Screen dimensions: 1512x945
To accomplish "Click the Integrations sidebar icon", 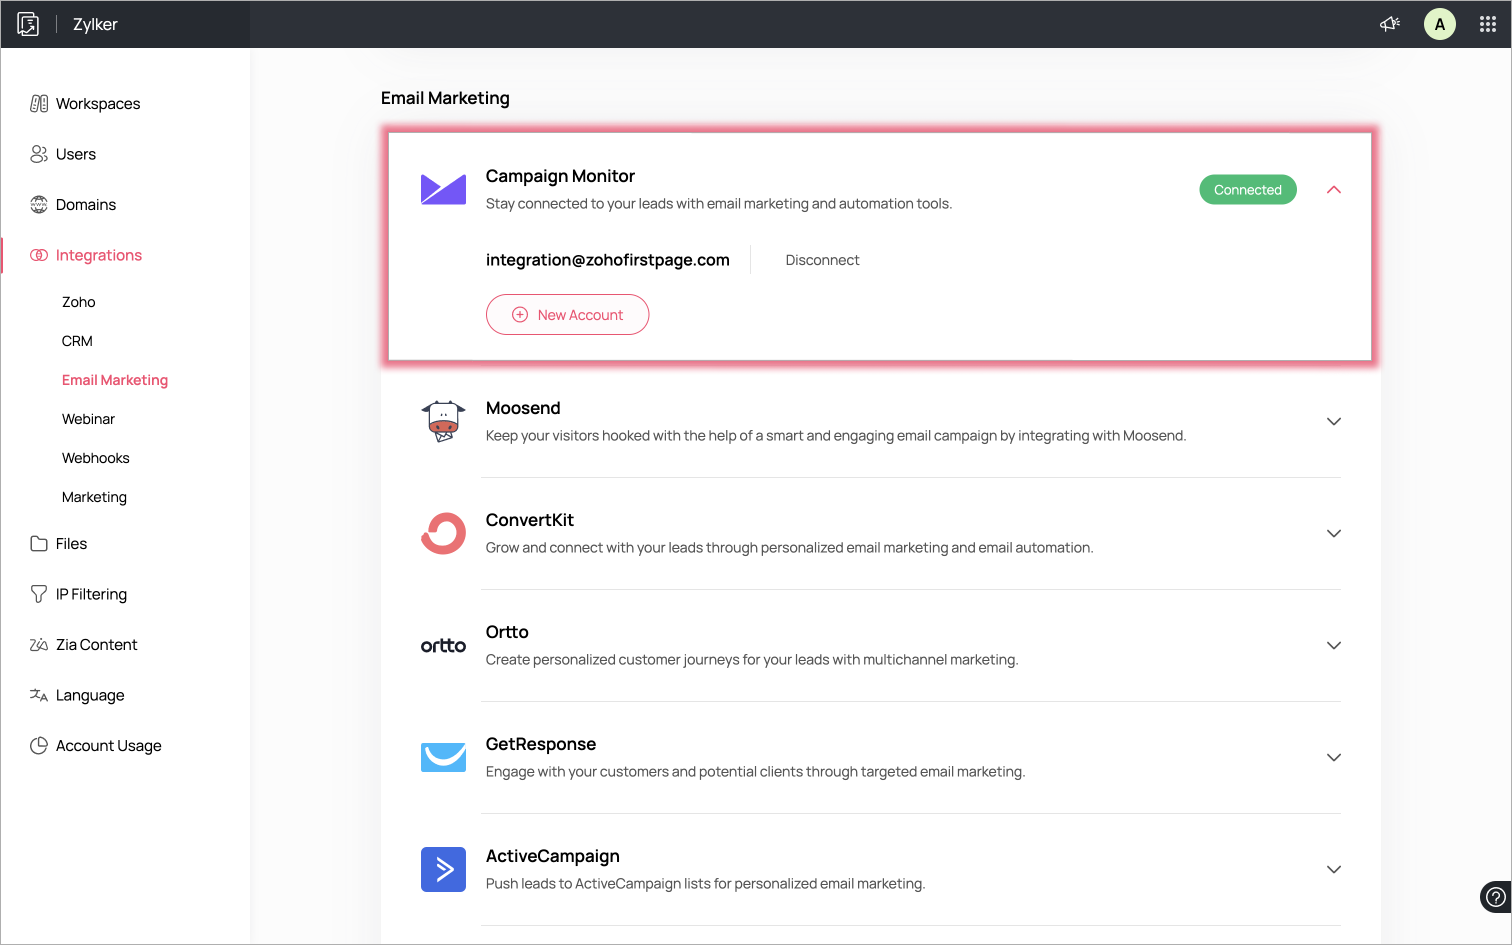I will coord(39,255).
